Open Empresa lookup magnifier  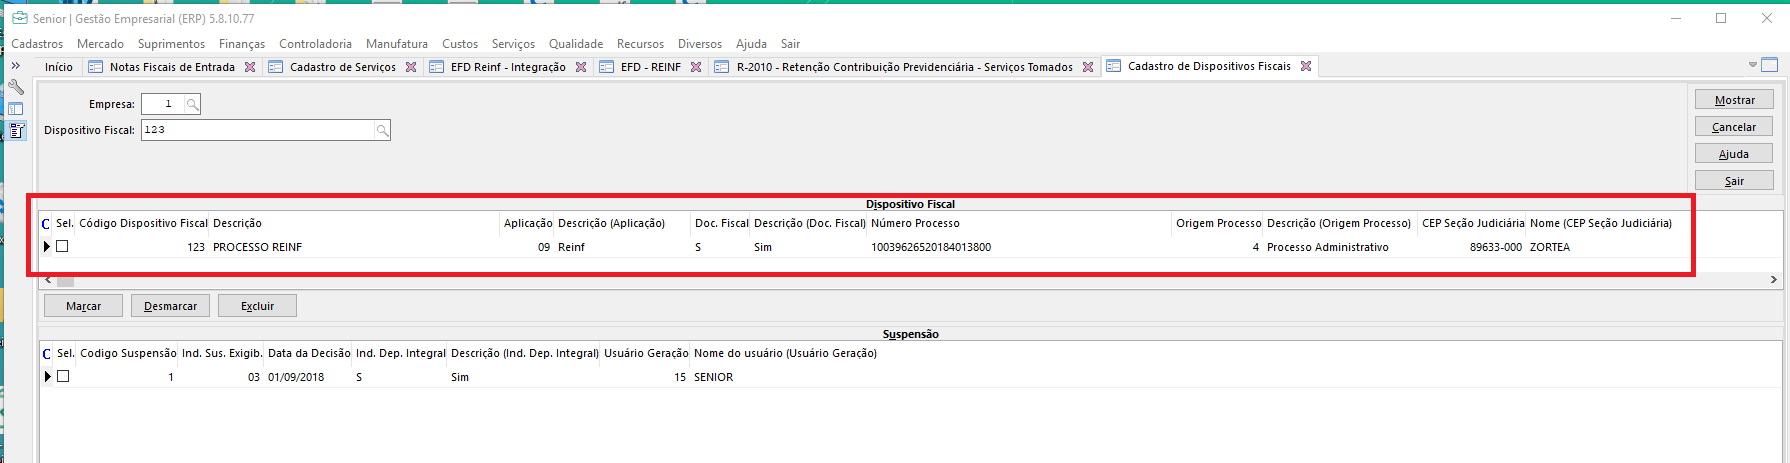[192, 104]
